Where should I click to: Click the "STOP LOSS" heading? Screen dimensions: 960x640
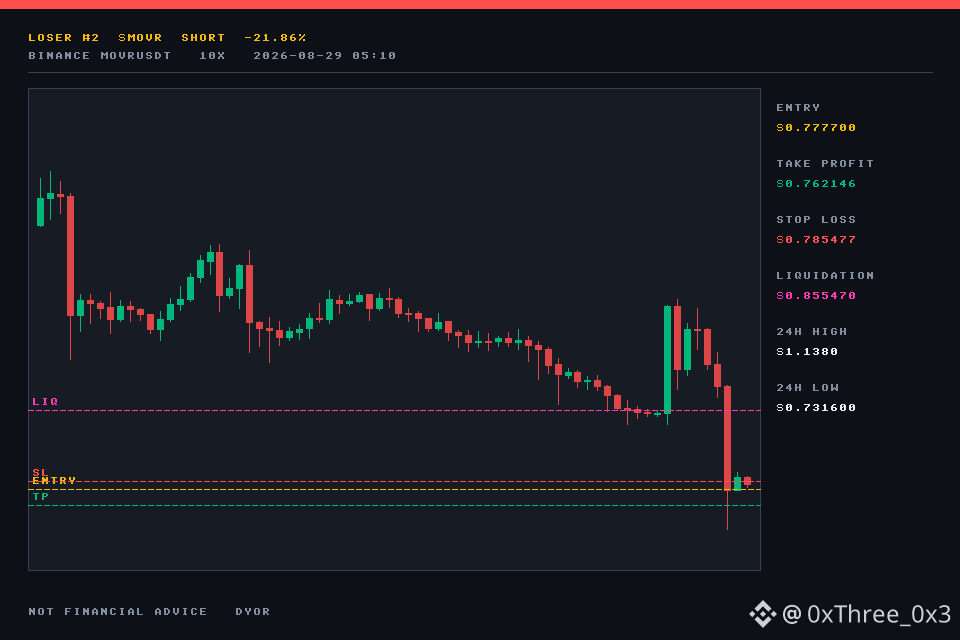click(x=816, y=219)
